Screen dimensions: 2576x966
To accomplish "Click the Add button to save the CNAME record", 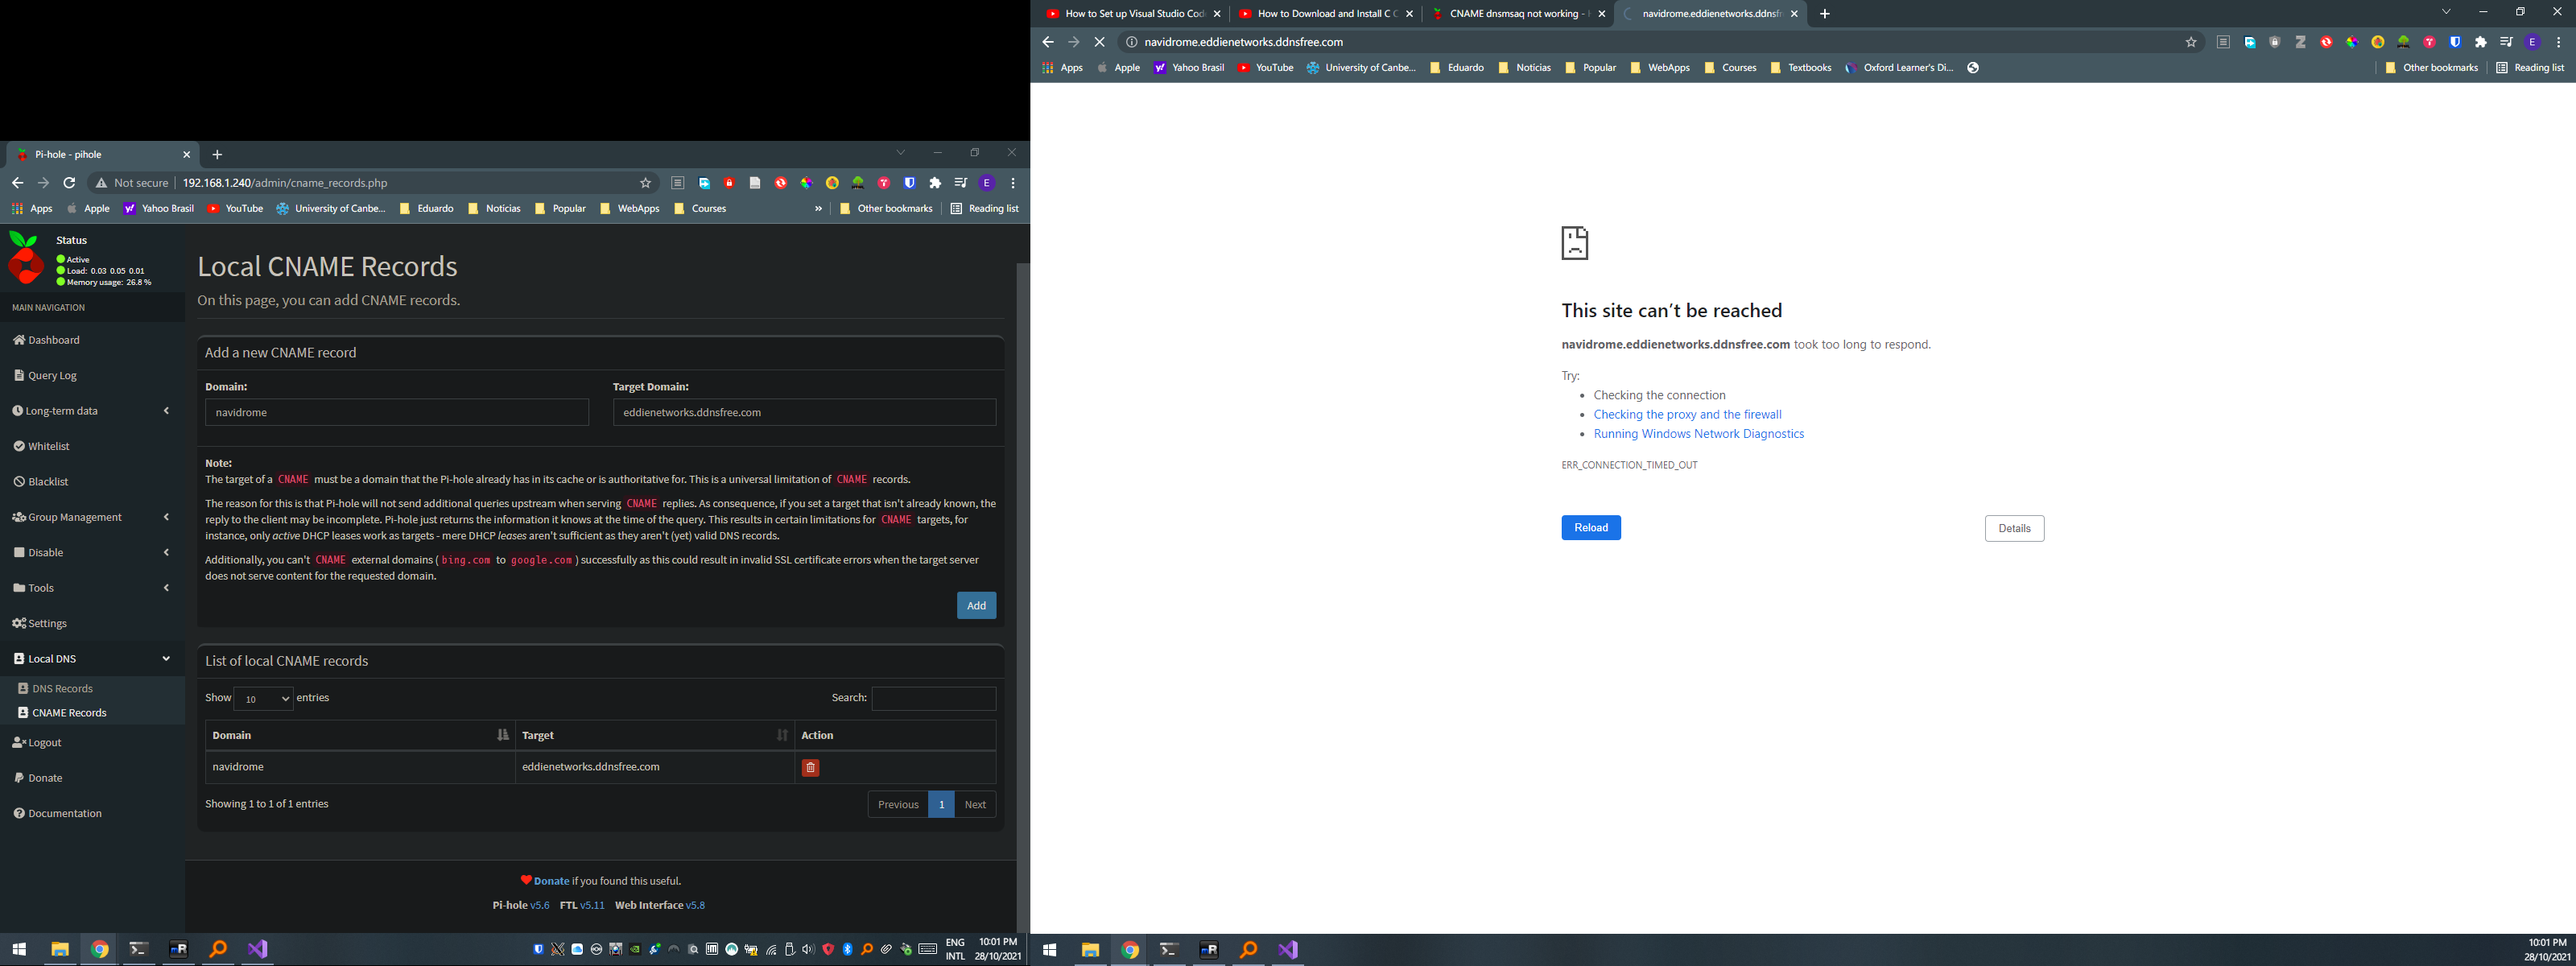I will pyautogui.click(x=976, y=605).
